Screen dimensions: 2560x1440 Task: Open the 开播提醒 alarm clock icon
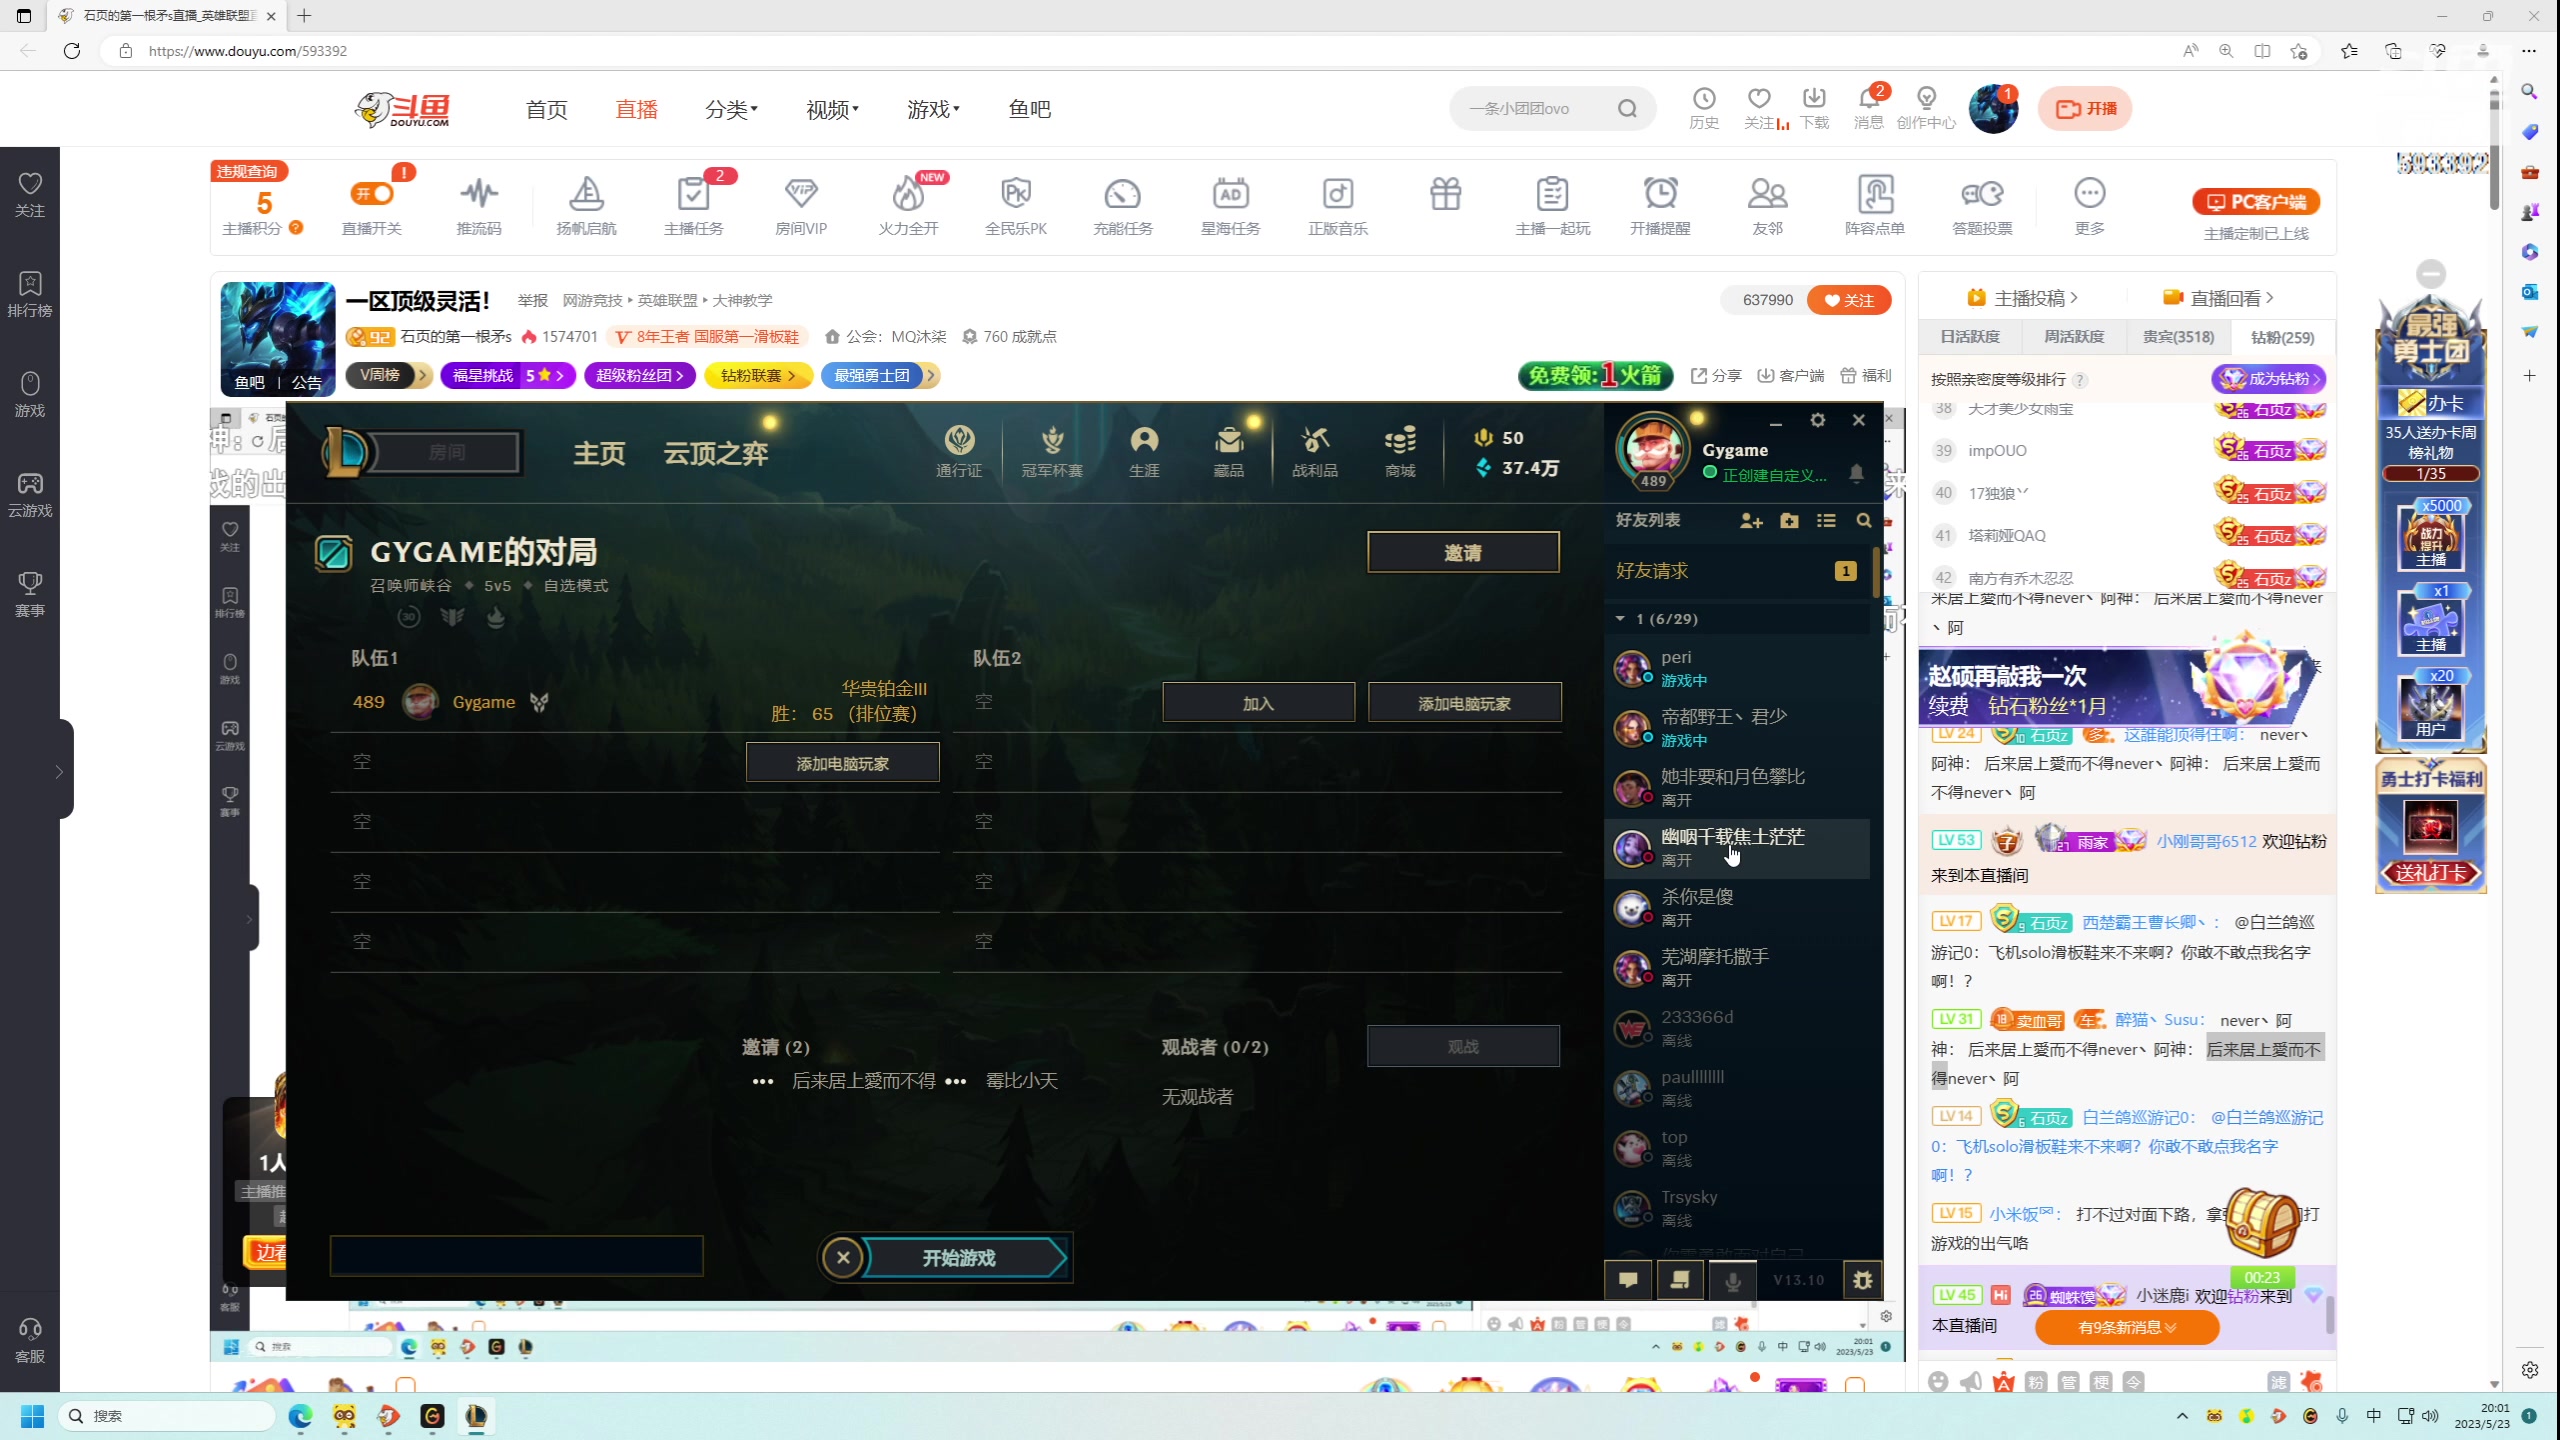1660,206
